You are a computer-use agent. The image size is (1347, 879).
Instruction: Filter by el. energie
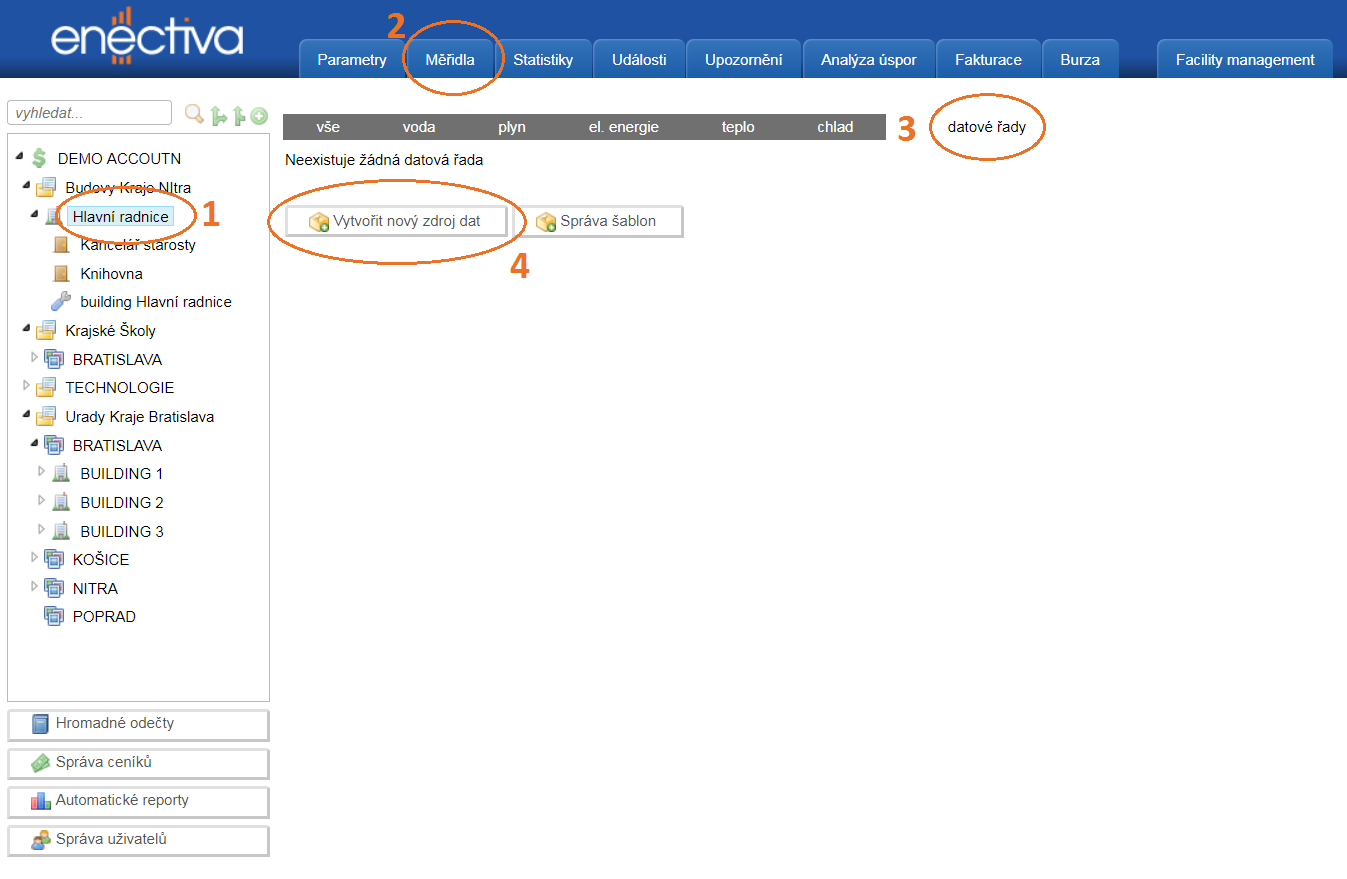coord(623,127)
